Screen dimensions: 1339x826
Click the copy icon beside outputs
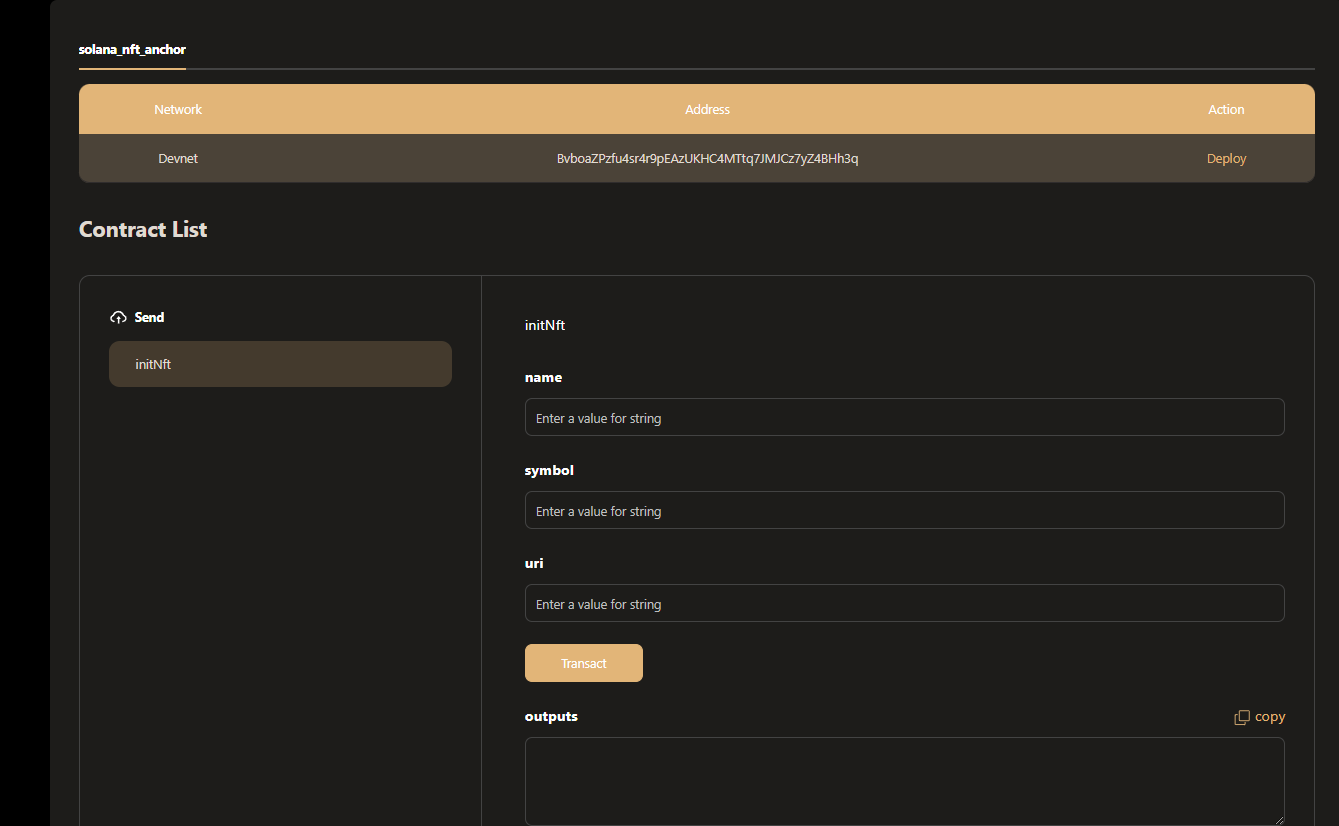pyautogui.click(x=1242, y=717)
